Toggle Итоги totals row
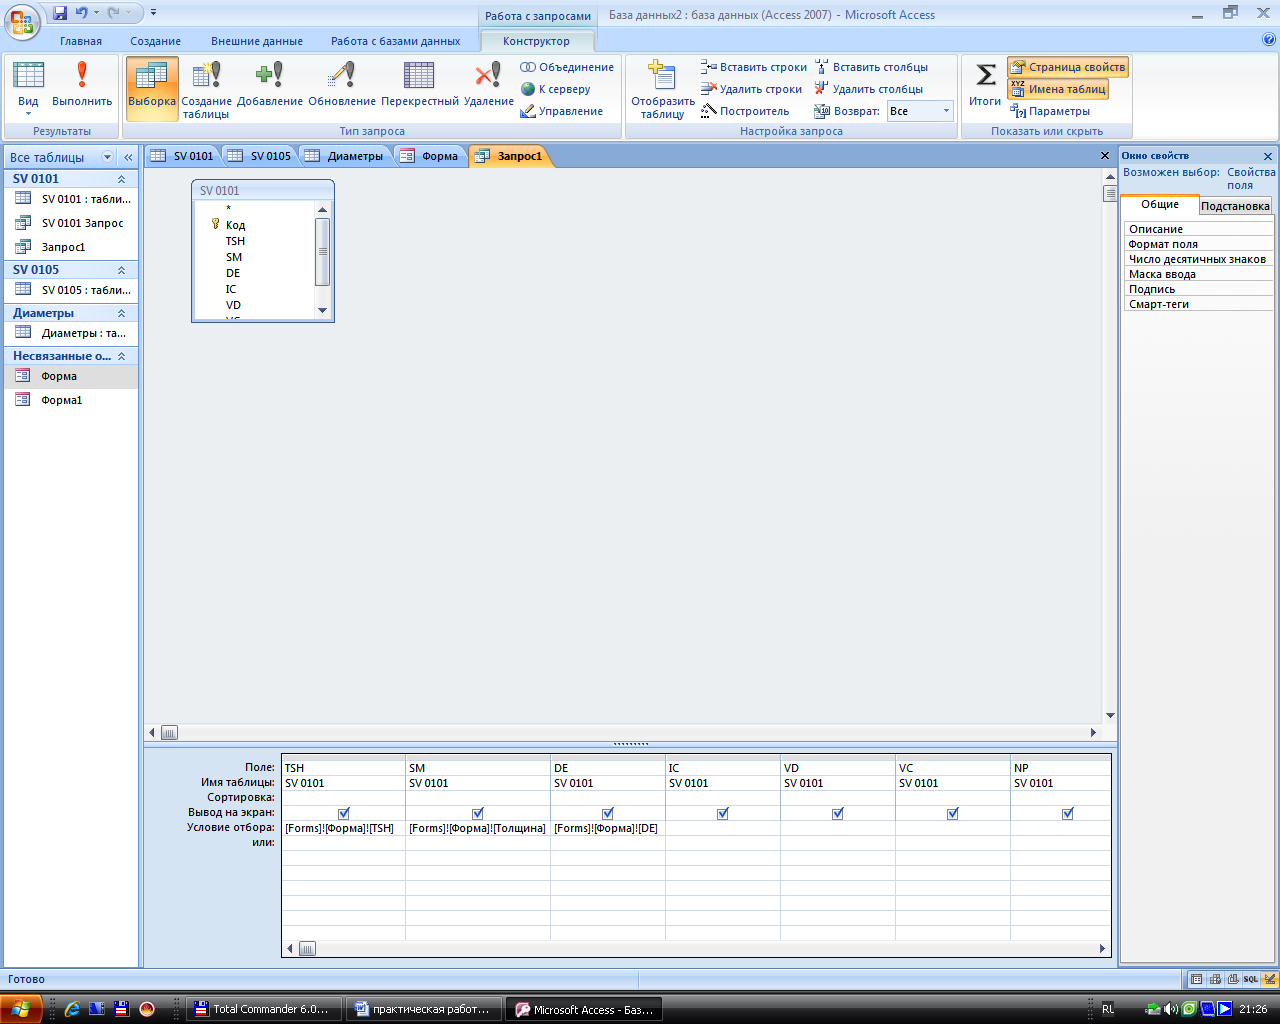This screenshot has width=1280, height=1024. tap(985, 86)
